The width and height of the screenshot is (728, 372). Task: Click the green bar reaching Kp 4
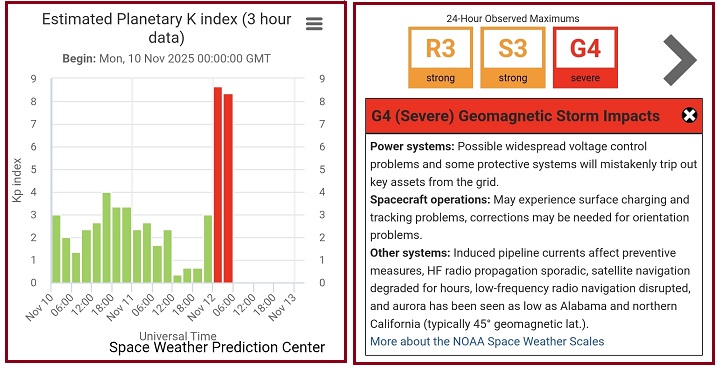(106, 238)
